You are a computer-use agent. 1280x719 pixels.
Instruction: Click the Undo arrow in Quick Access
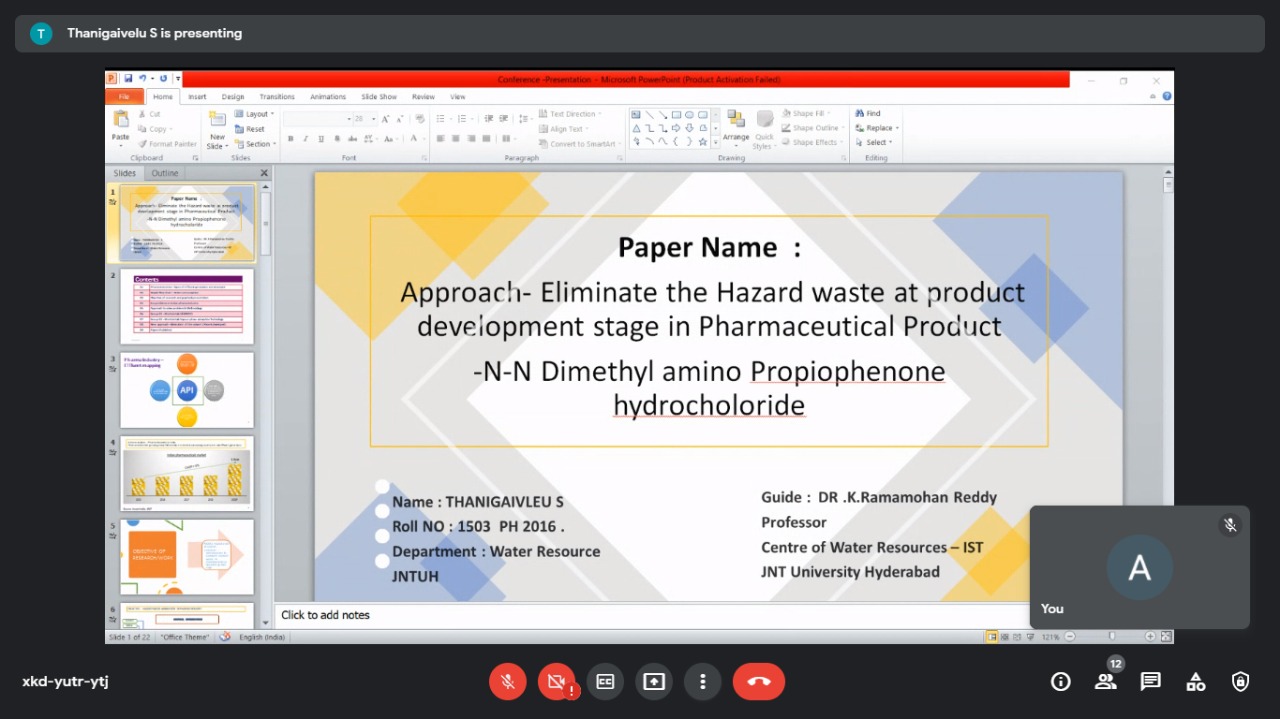coord(142,79)
